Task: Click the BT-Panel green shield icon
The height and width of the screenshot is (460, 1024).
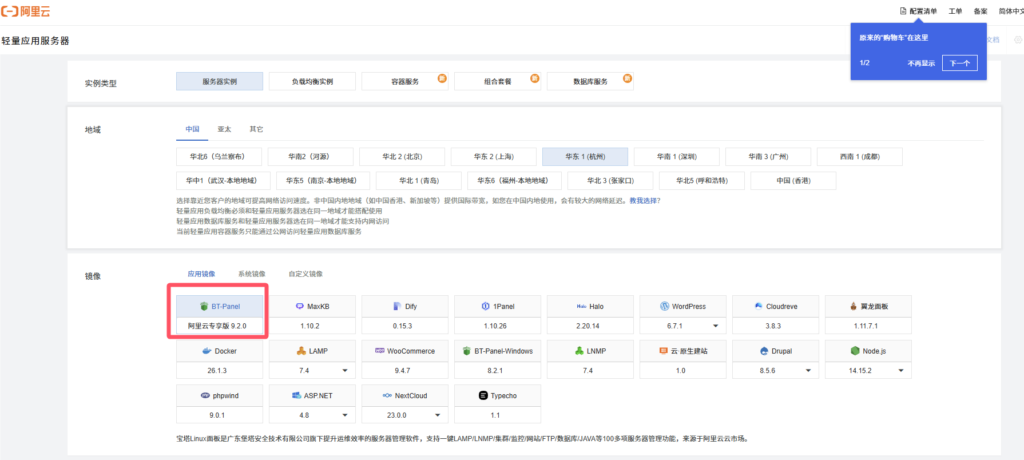Action: tap(204, 306)
